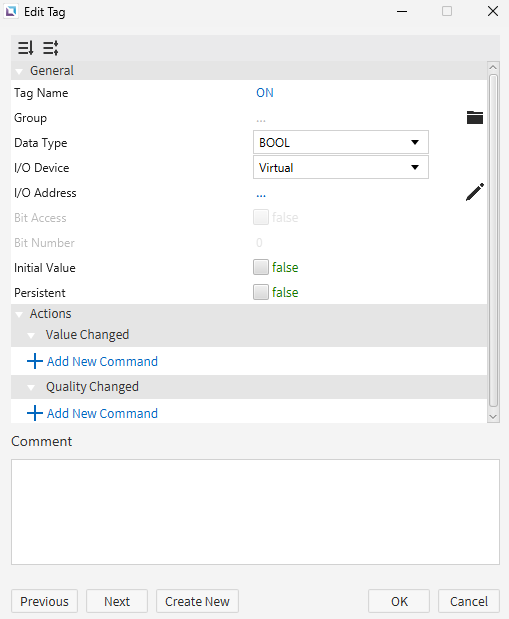Click the I/O Address pencil edit icon
The width and height of the screenshot is (509, 619).
click(x=475, y=192)
